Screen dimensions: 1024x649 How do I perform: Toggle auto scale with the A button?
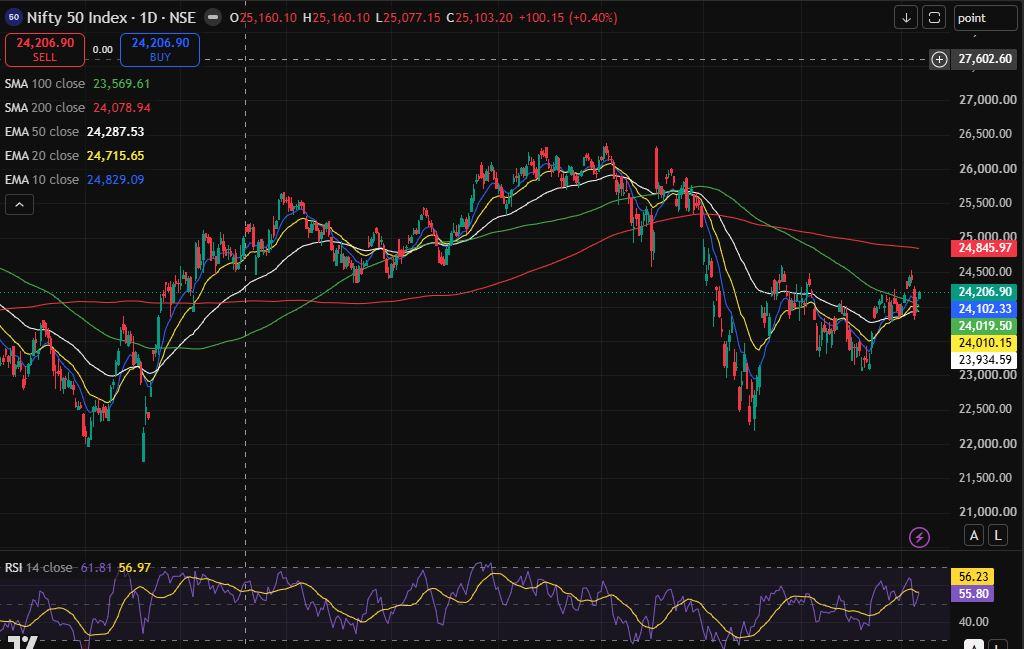tap(974, 535)
